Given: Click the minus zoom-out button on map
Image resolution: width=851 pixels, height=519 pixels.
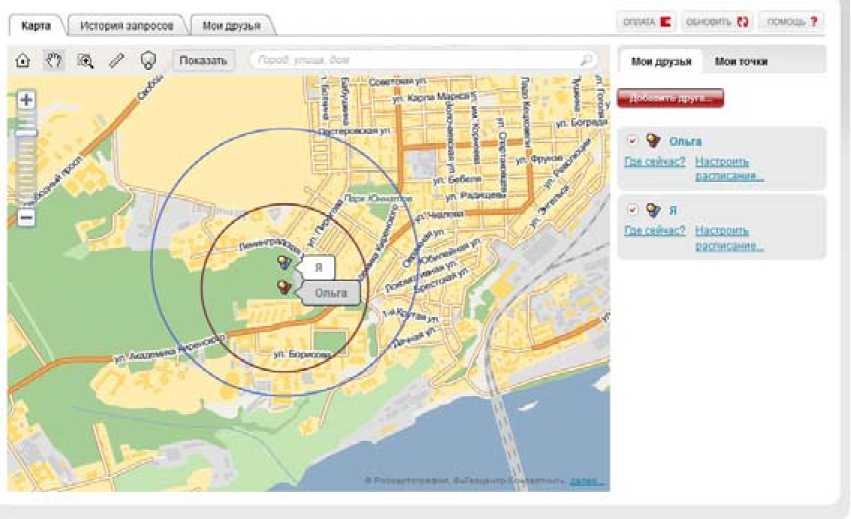Looking at the screenshot, I should (27, 216).
